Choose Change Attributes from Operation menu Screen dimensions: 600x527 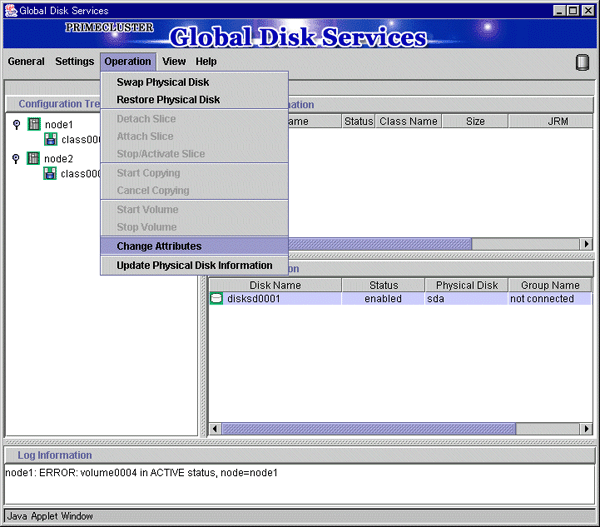pyautogui.click(x=159, y=246)
